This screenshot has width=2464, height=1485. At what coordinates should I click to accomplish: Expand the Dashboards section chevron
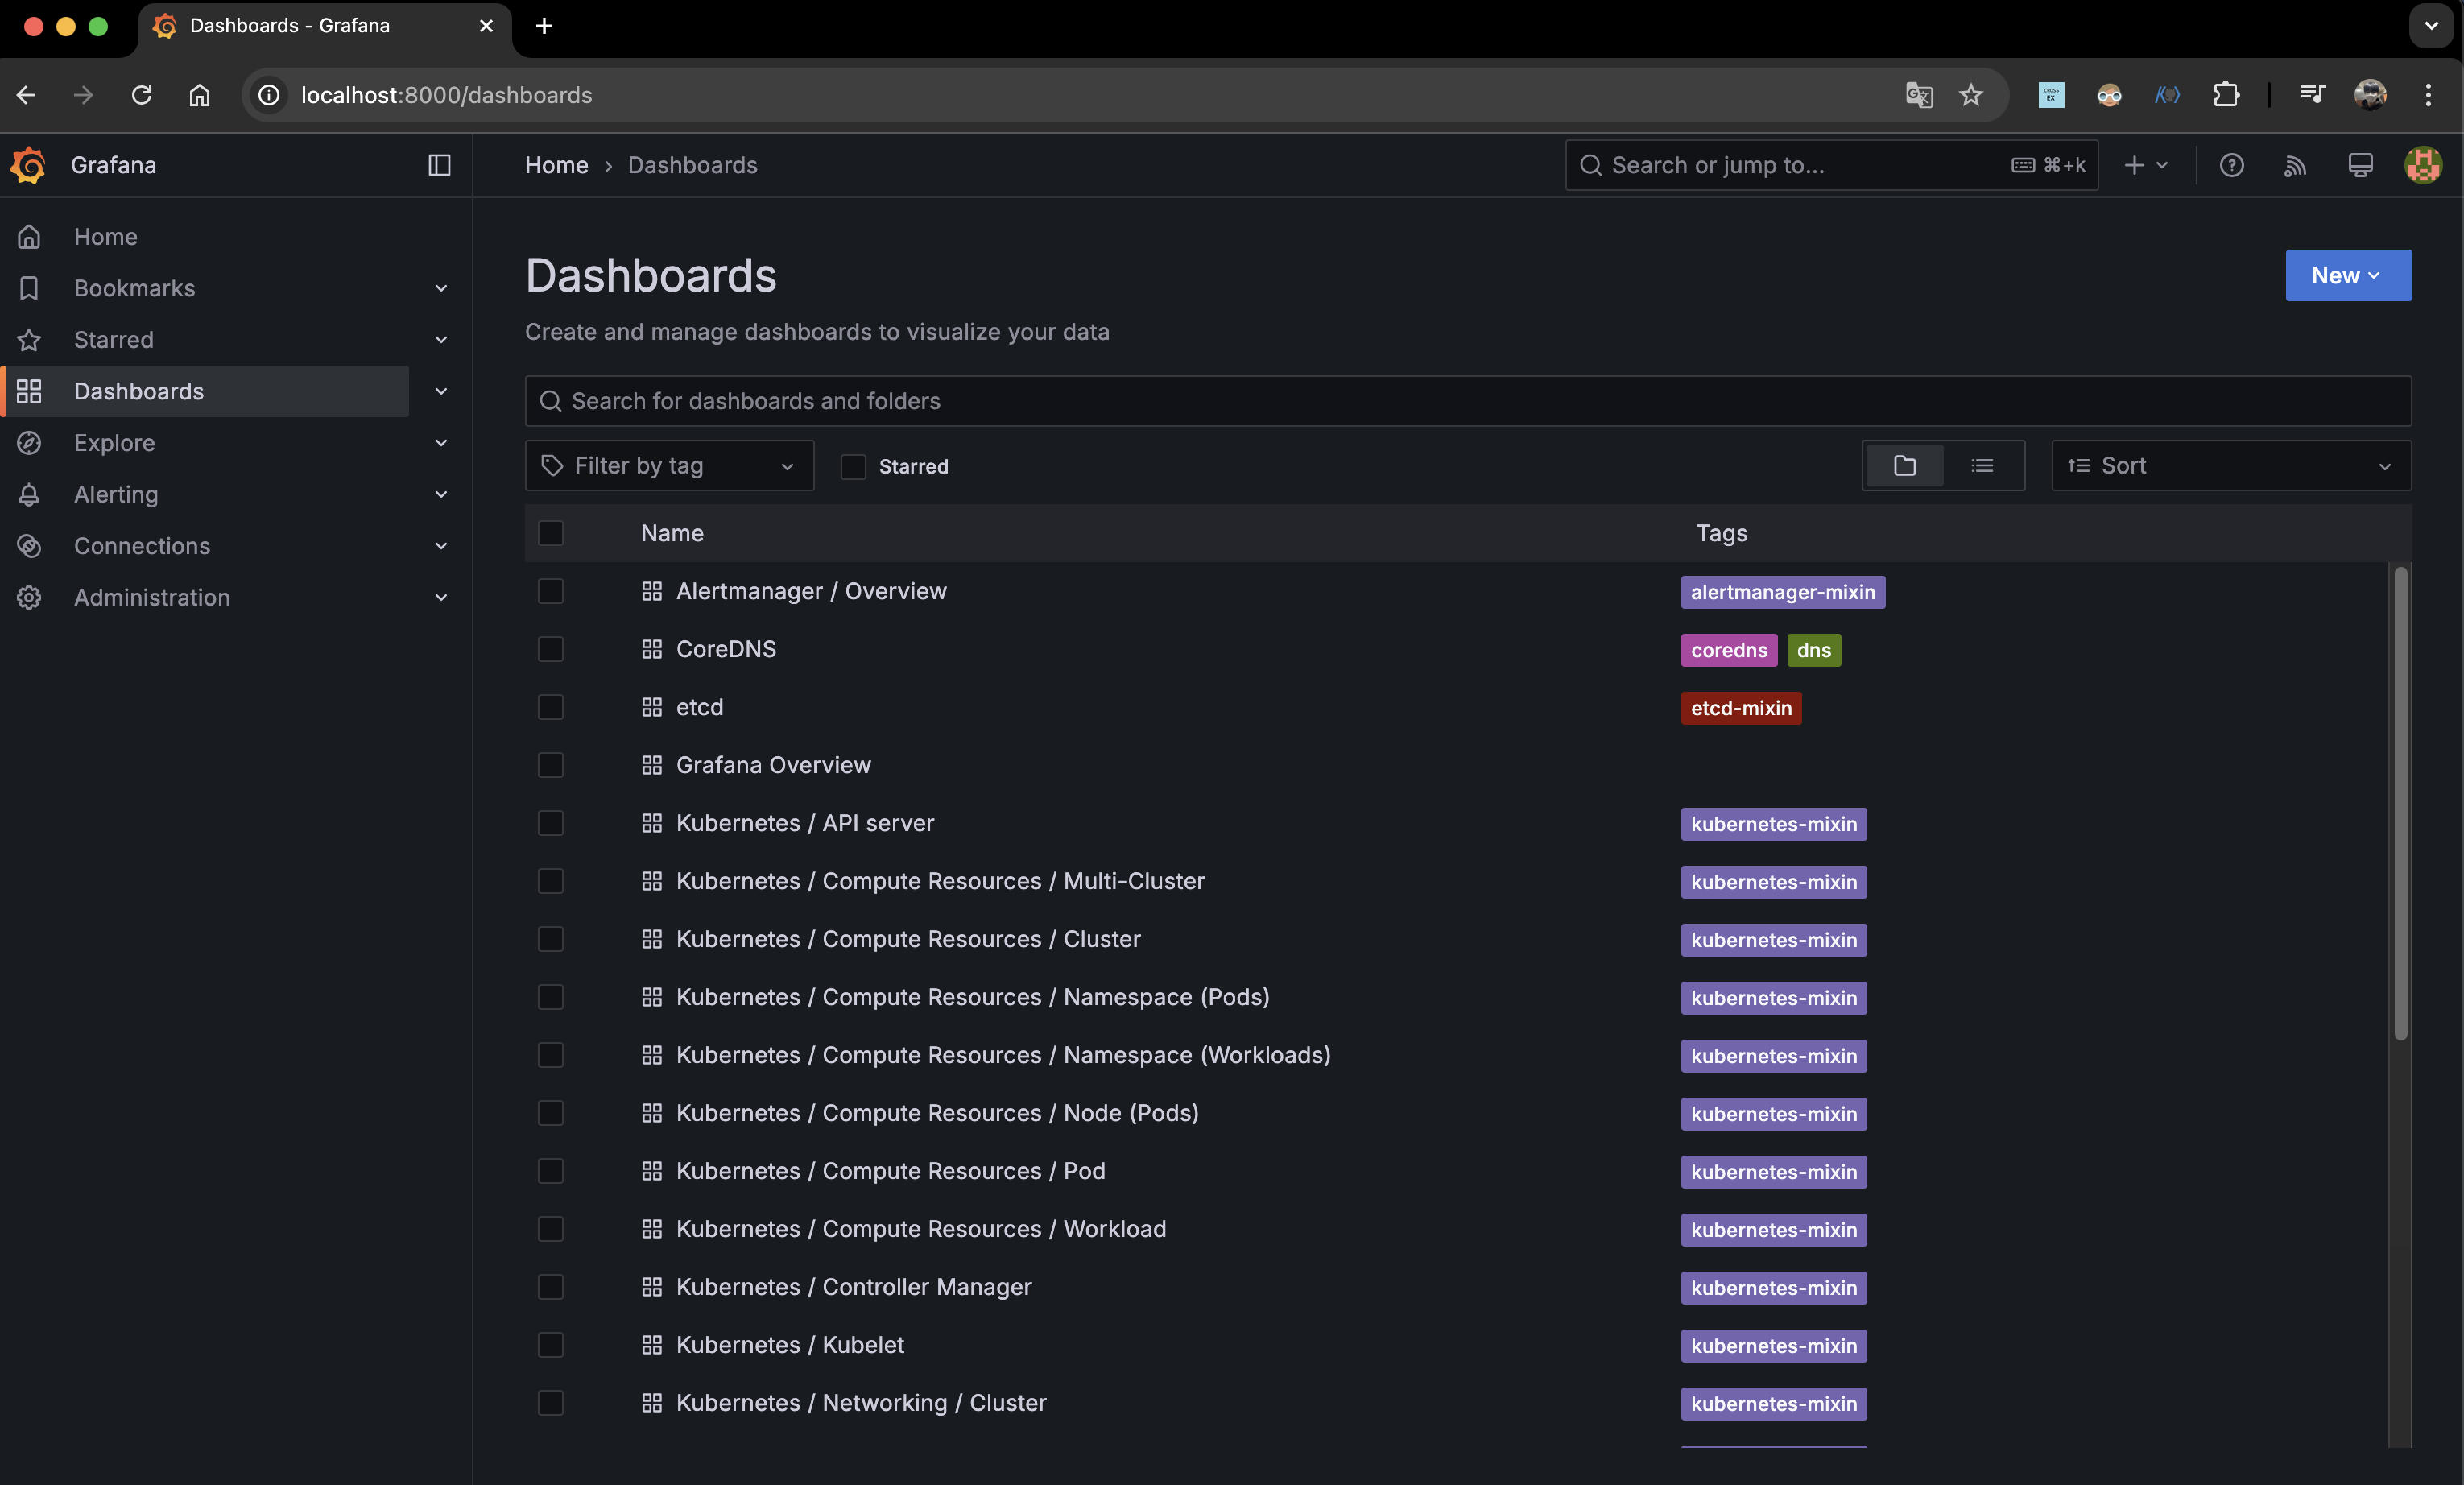click(441, 391)
